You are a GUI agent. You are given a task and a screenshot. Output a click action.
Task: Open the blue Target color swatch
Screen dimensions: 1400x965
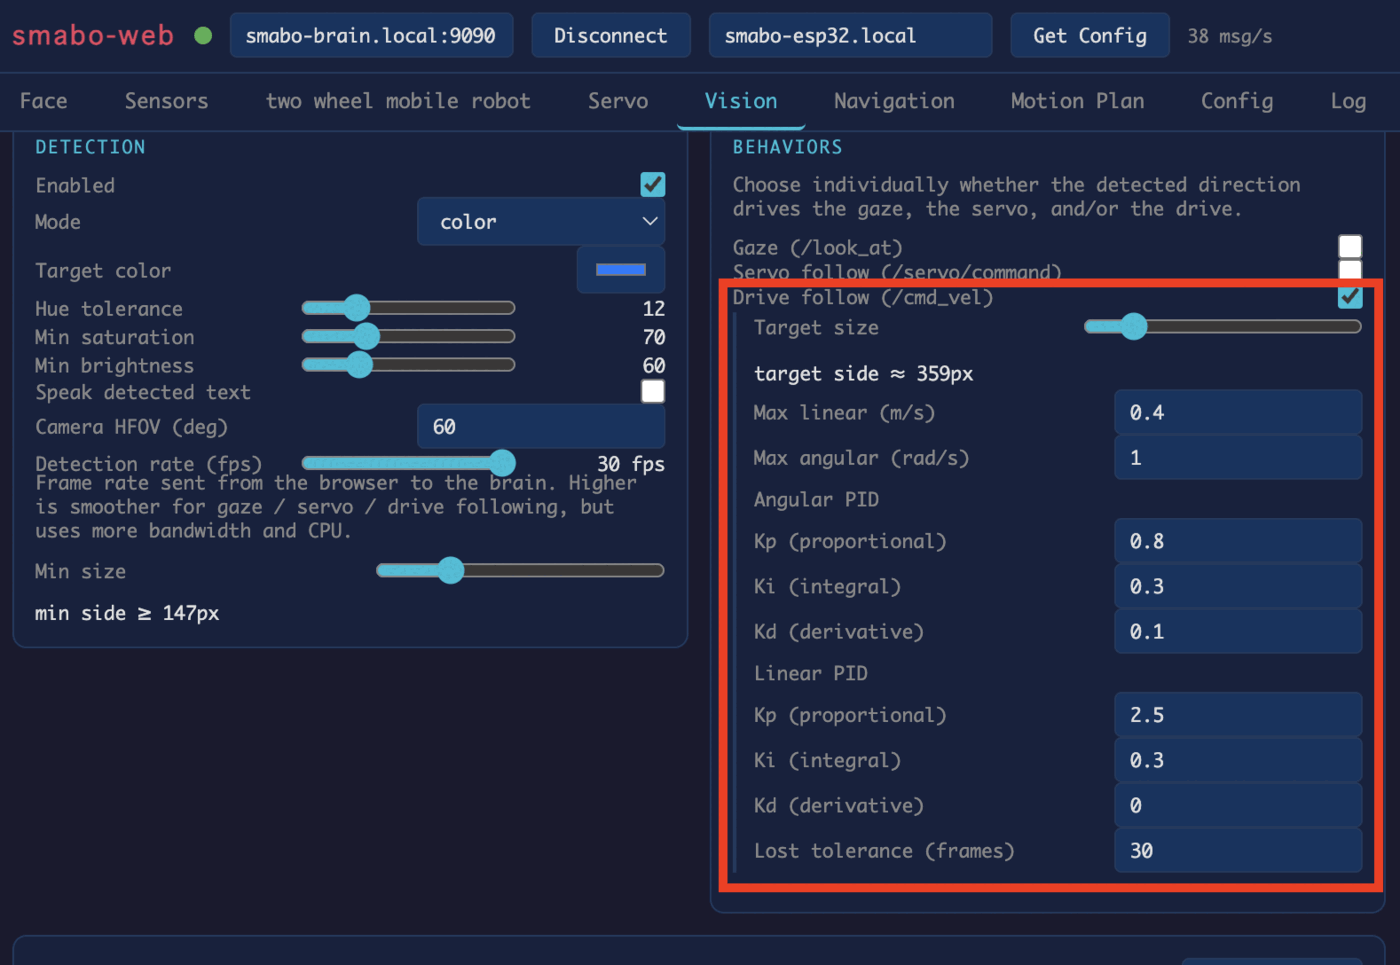(x=621, y=270)
